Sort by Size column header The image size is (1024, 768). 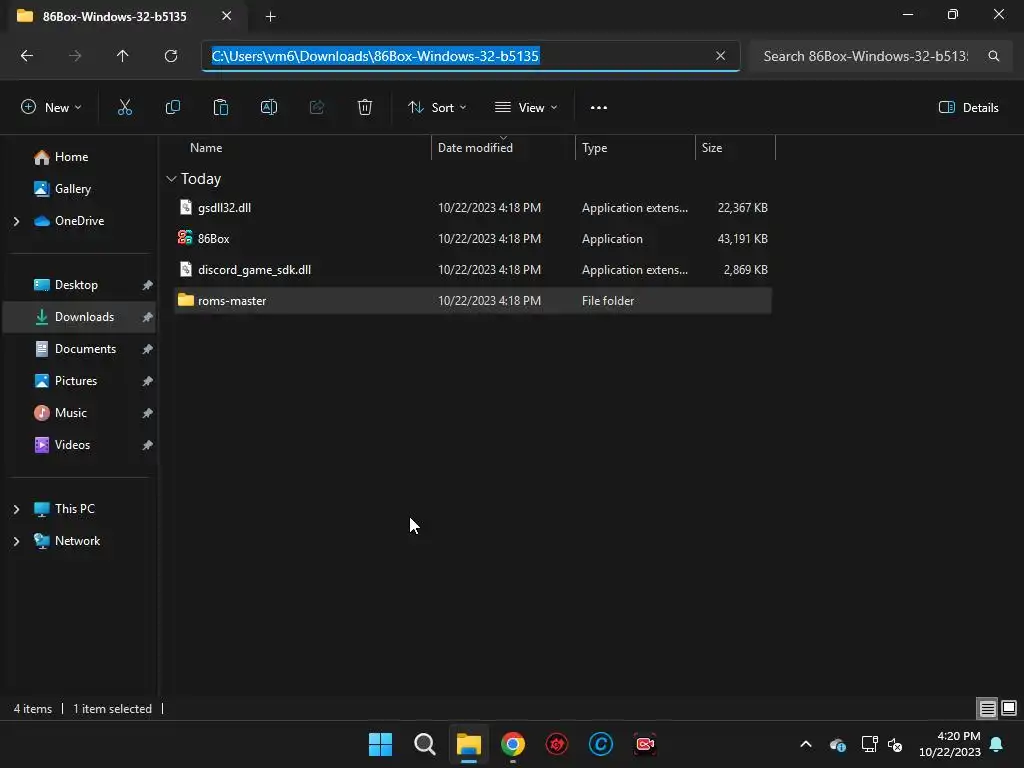pyautogui.click(x=712, y=148)
